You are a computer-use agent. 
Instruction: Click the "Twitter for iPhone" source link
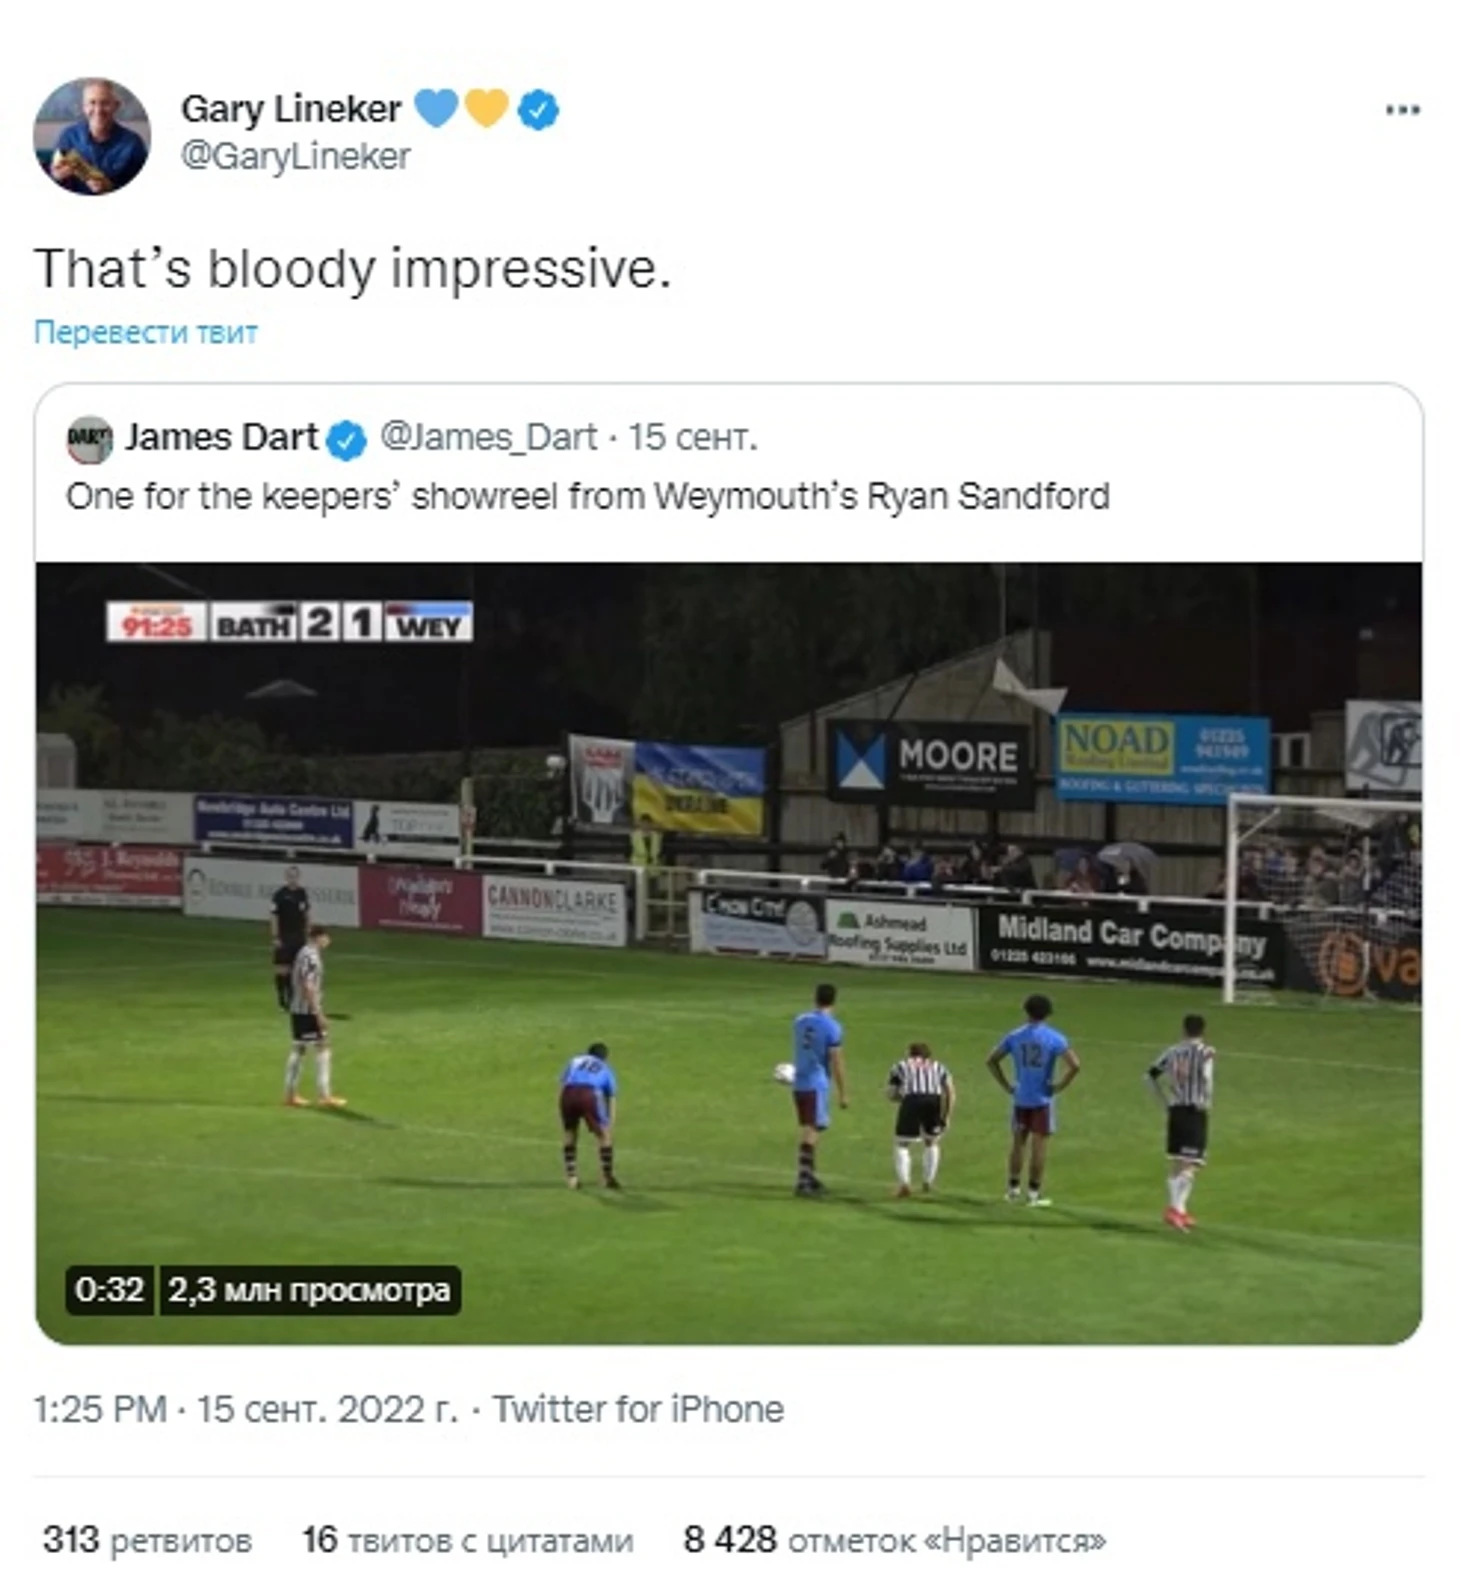(638, 1409)
